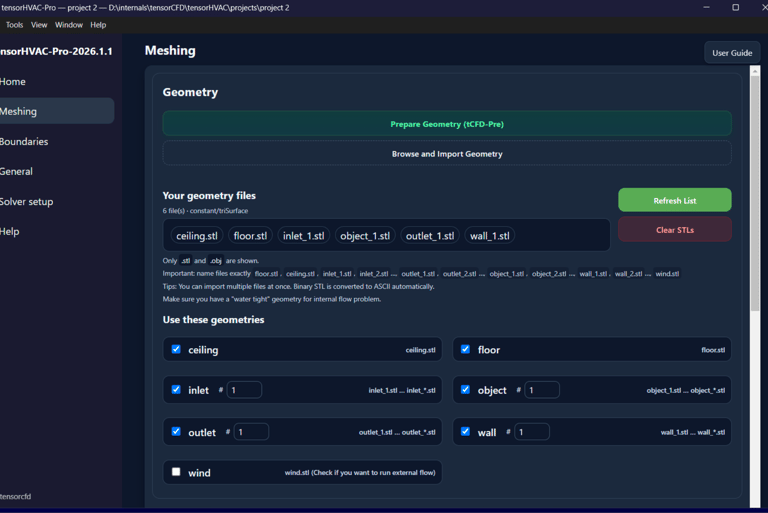The width and height of the screenshot is (768, 513).
Task: Minimize the tensorHVAC-Pro window
Action: pos(706,7)
